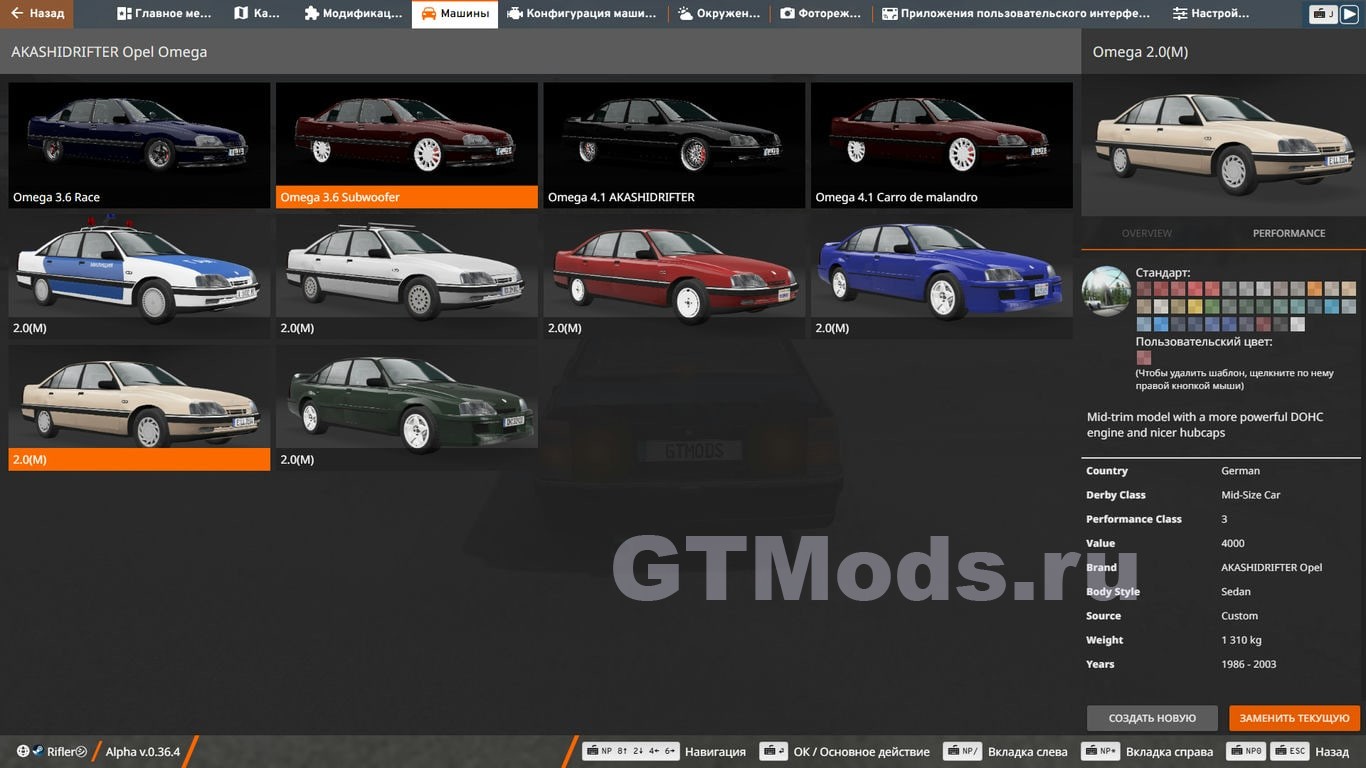Select the Omega 4.1 AKASHIDRIFTER car
This screenshot has height=768, width=1366.
674,145
